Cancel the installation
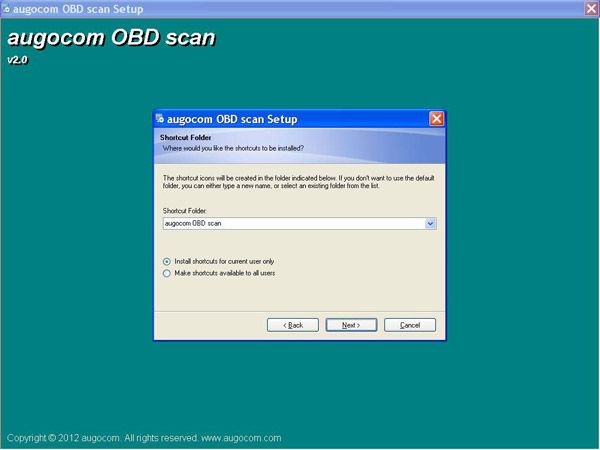 click(410, 325)
